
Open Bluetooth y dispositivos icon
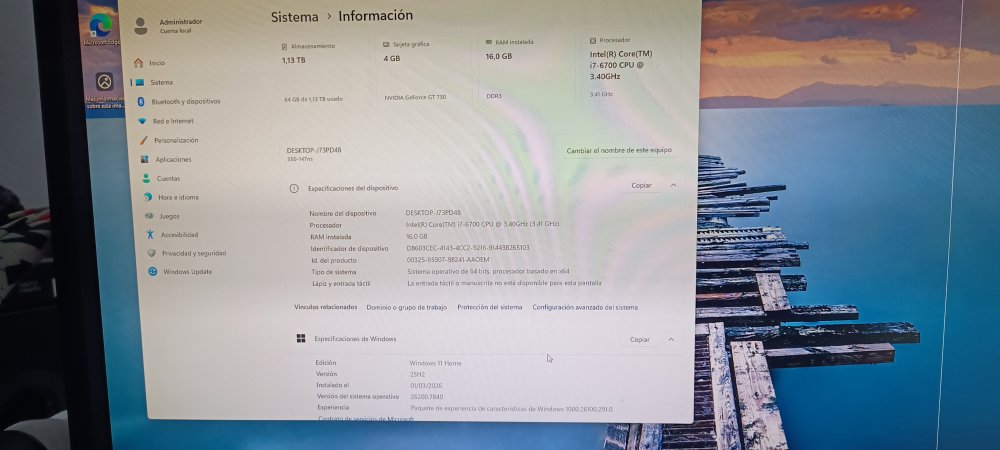[x=141, y=101]
